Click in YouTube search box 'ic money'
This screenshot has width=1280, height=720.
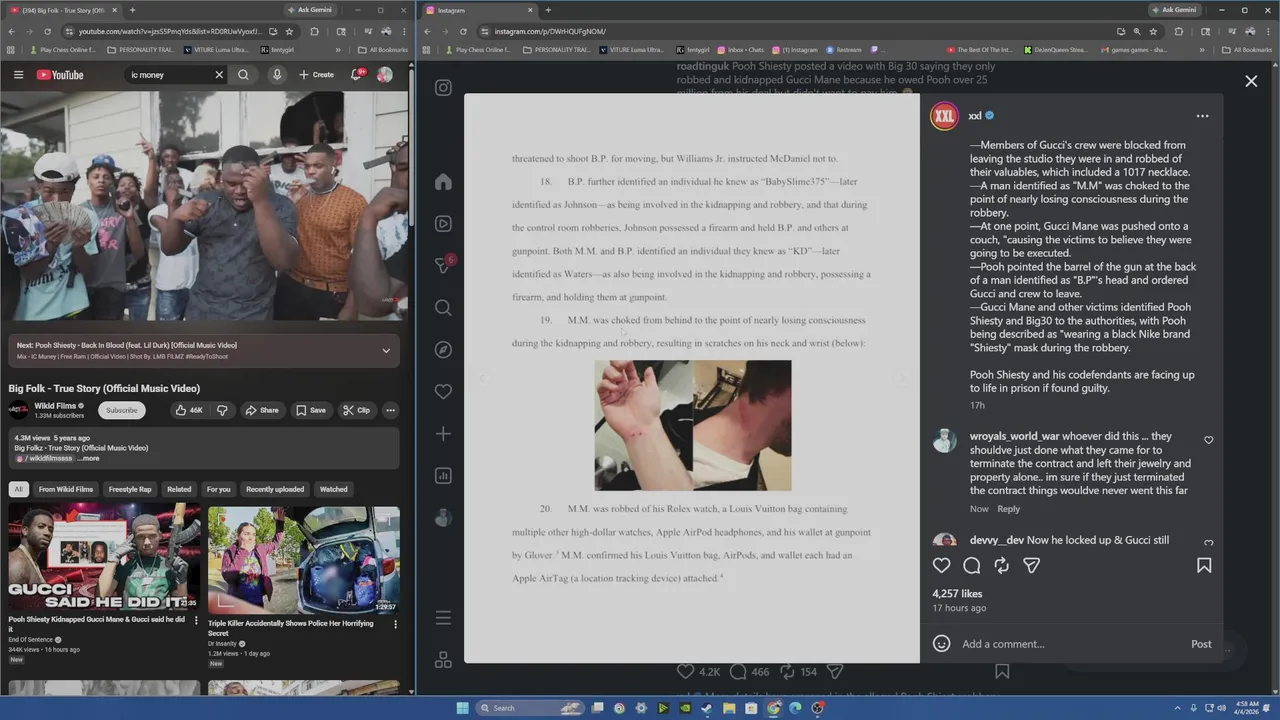170,75
